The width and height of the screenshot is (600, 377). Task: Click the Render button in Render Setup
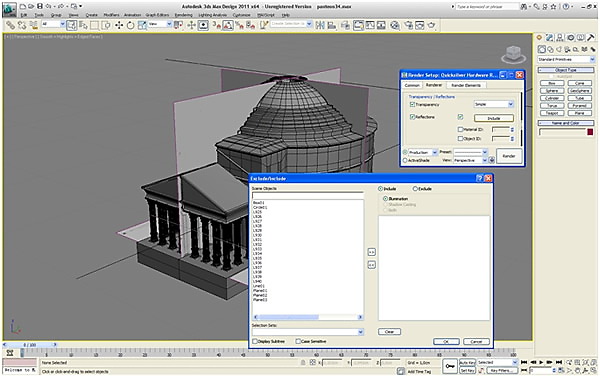[x=509, y=156]
